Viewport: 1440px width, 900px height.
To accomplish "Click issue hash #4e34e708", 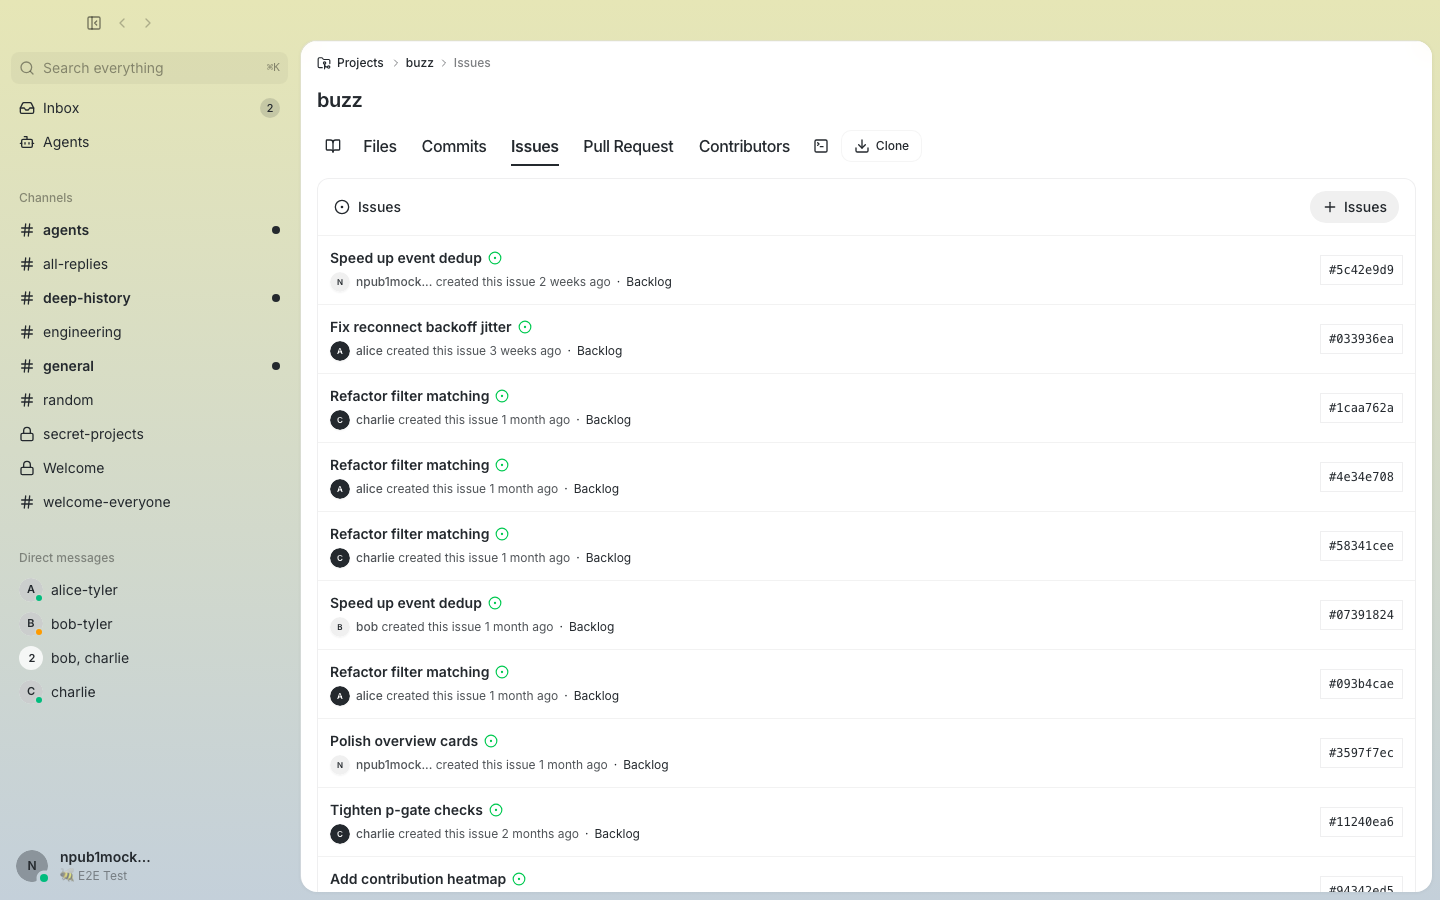I will pos(1361,477).
